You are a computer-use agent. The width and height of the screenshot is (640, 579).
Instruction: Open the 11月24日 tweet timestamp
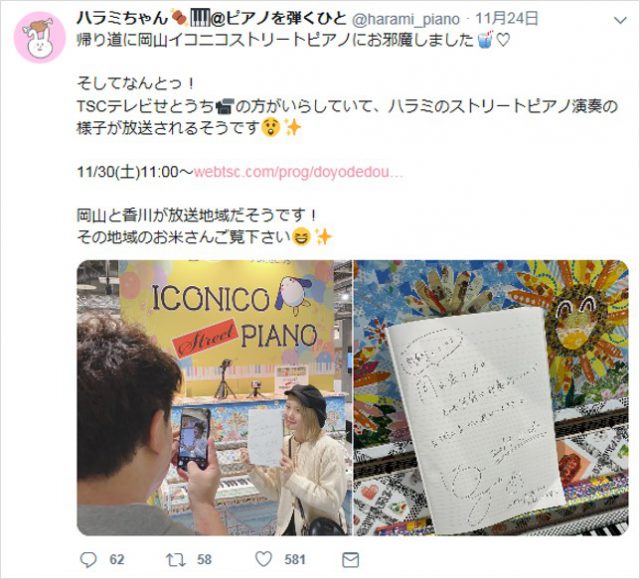507,19
